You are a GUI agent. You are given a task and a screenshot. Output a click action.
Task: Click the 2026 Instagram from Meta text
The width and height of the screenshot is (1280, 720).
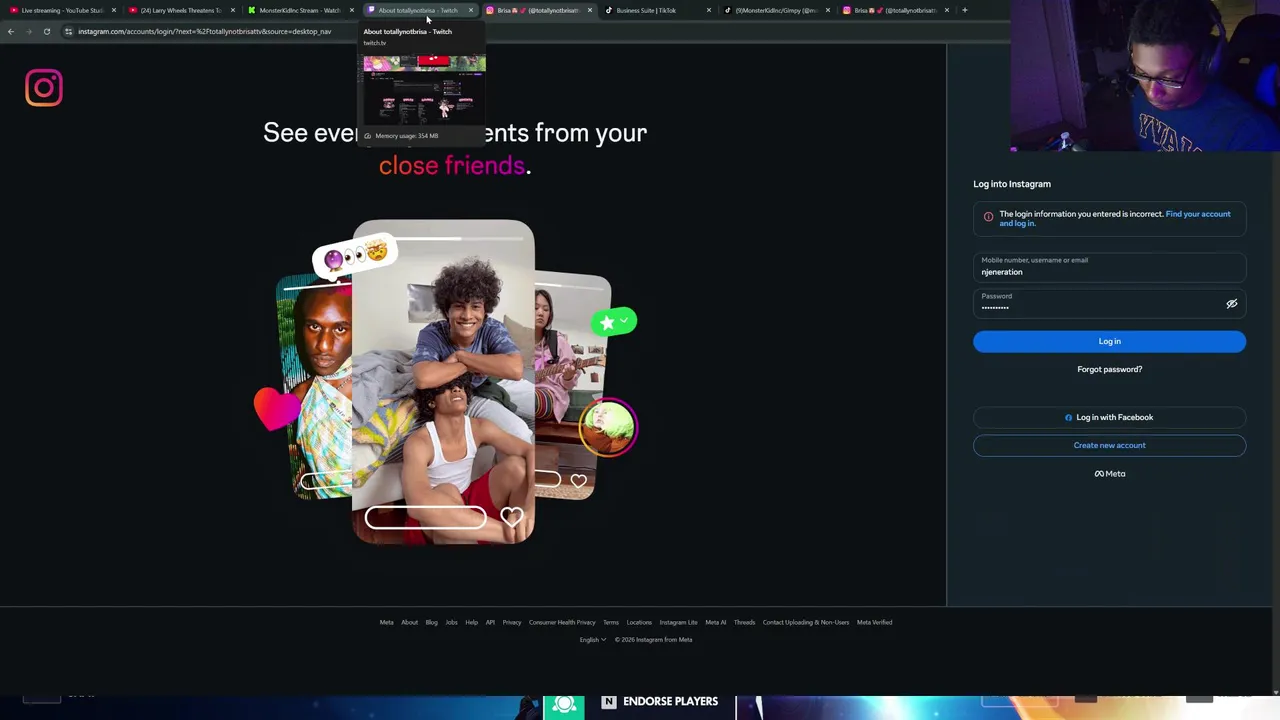point(653,640)
